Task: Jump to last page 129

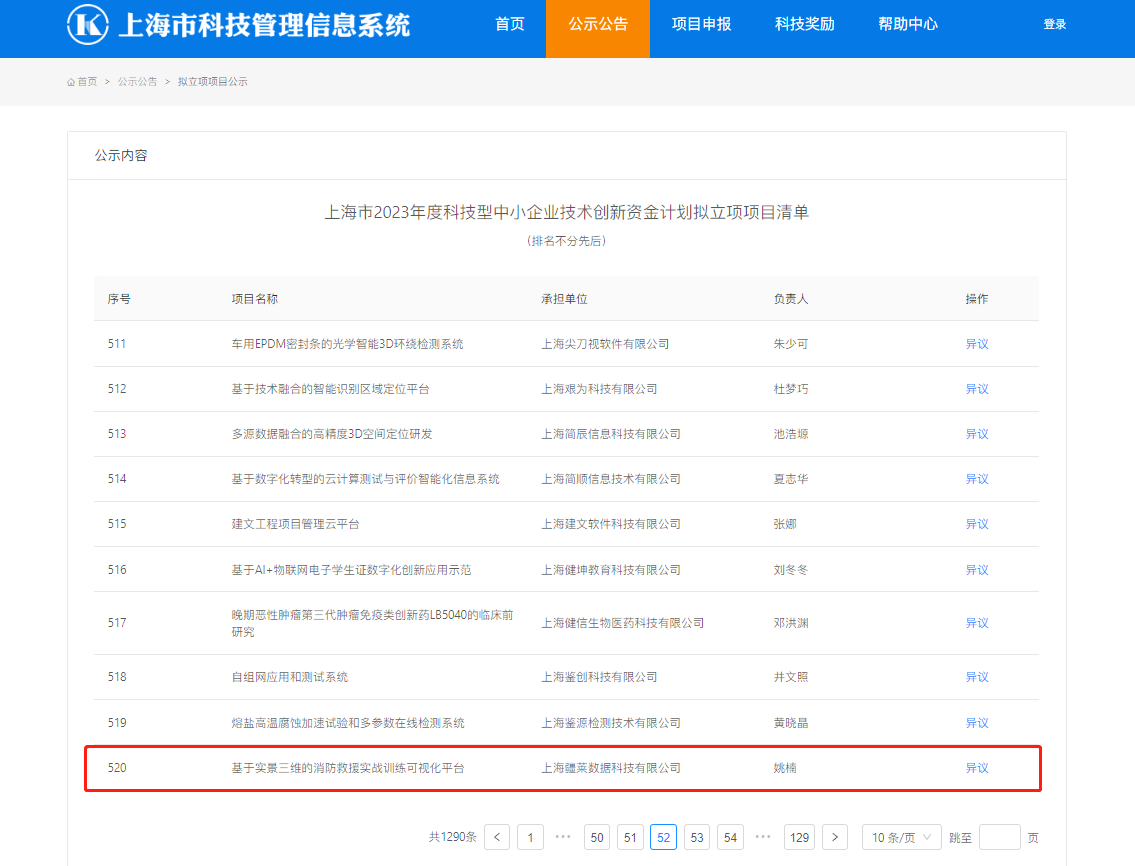Action: point(799,837)
